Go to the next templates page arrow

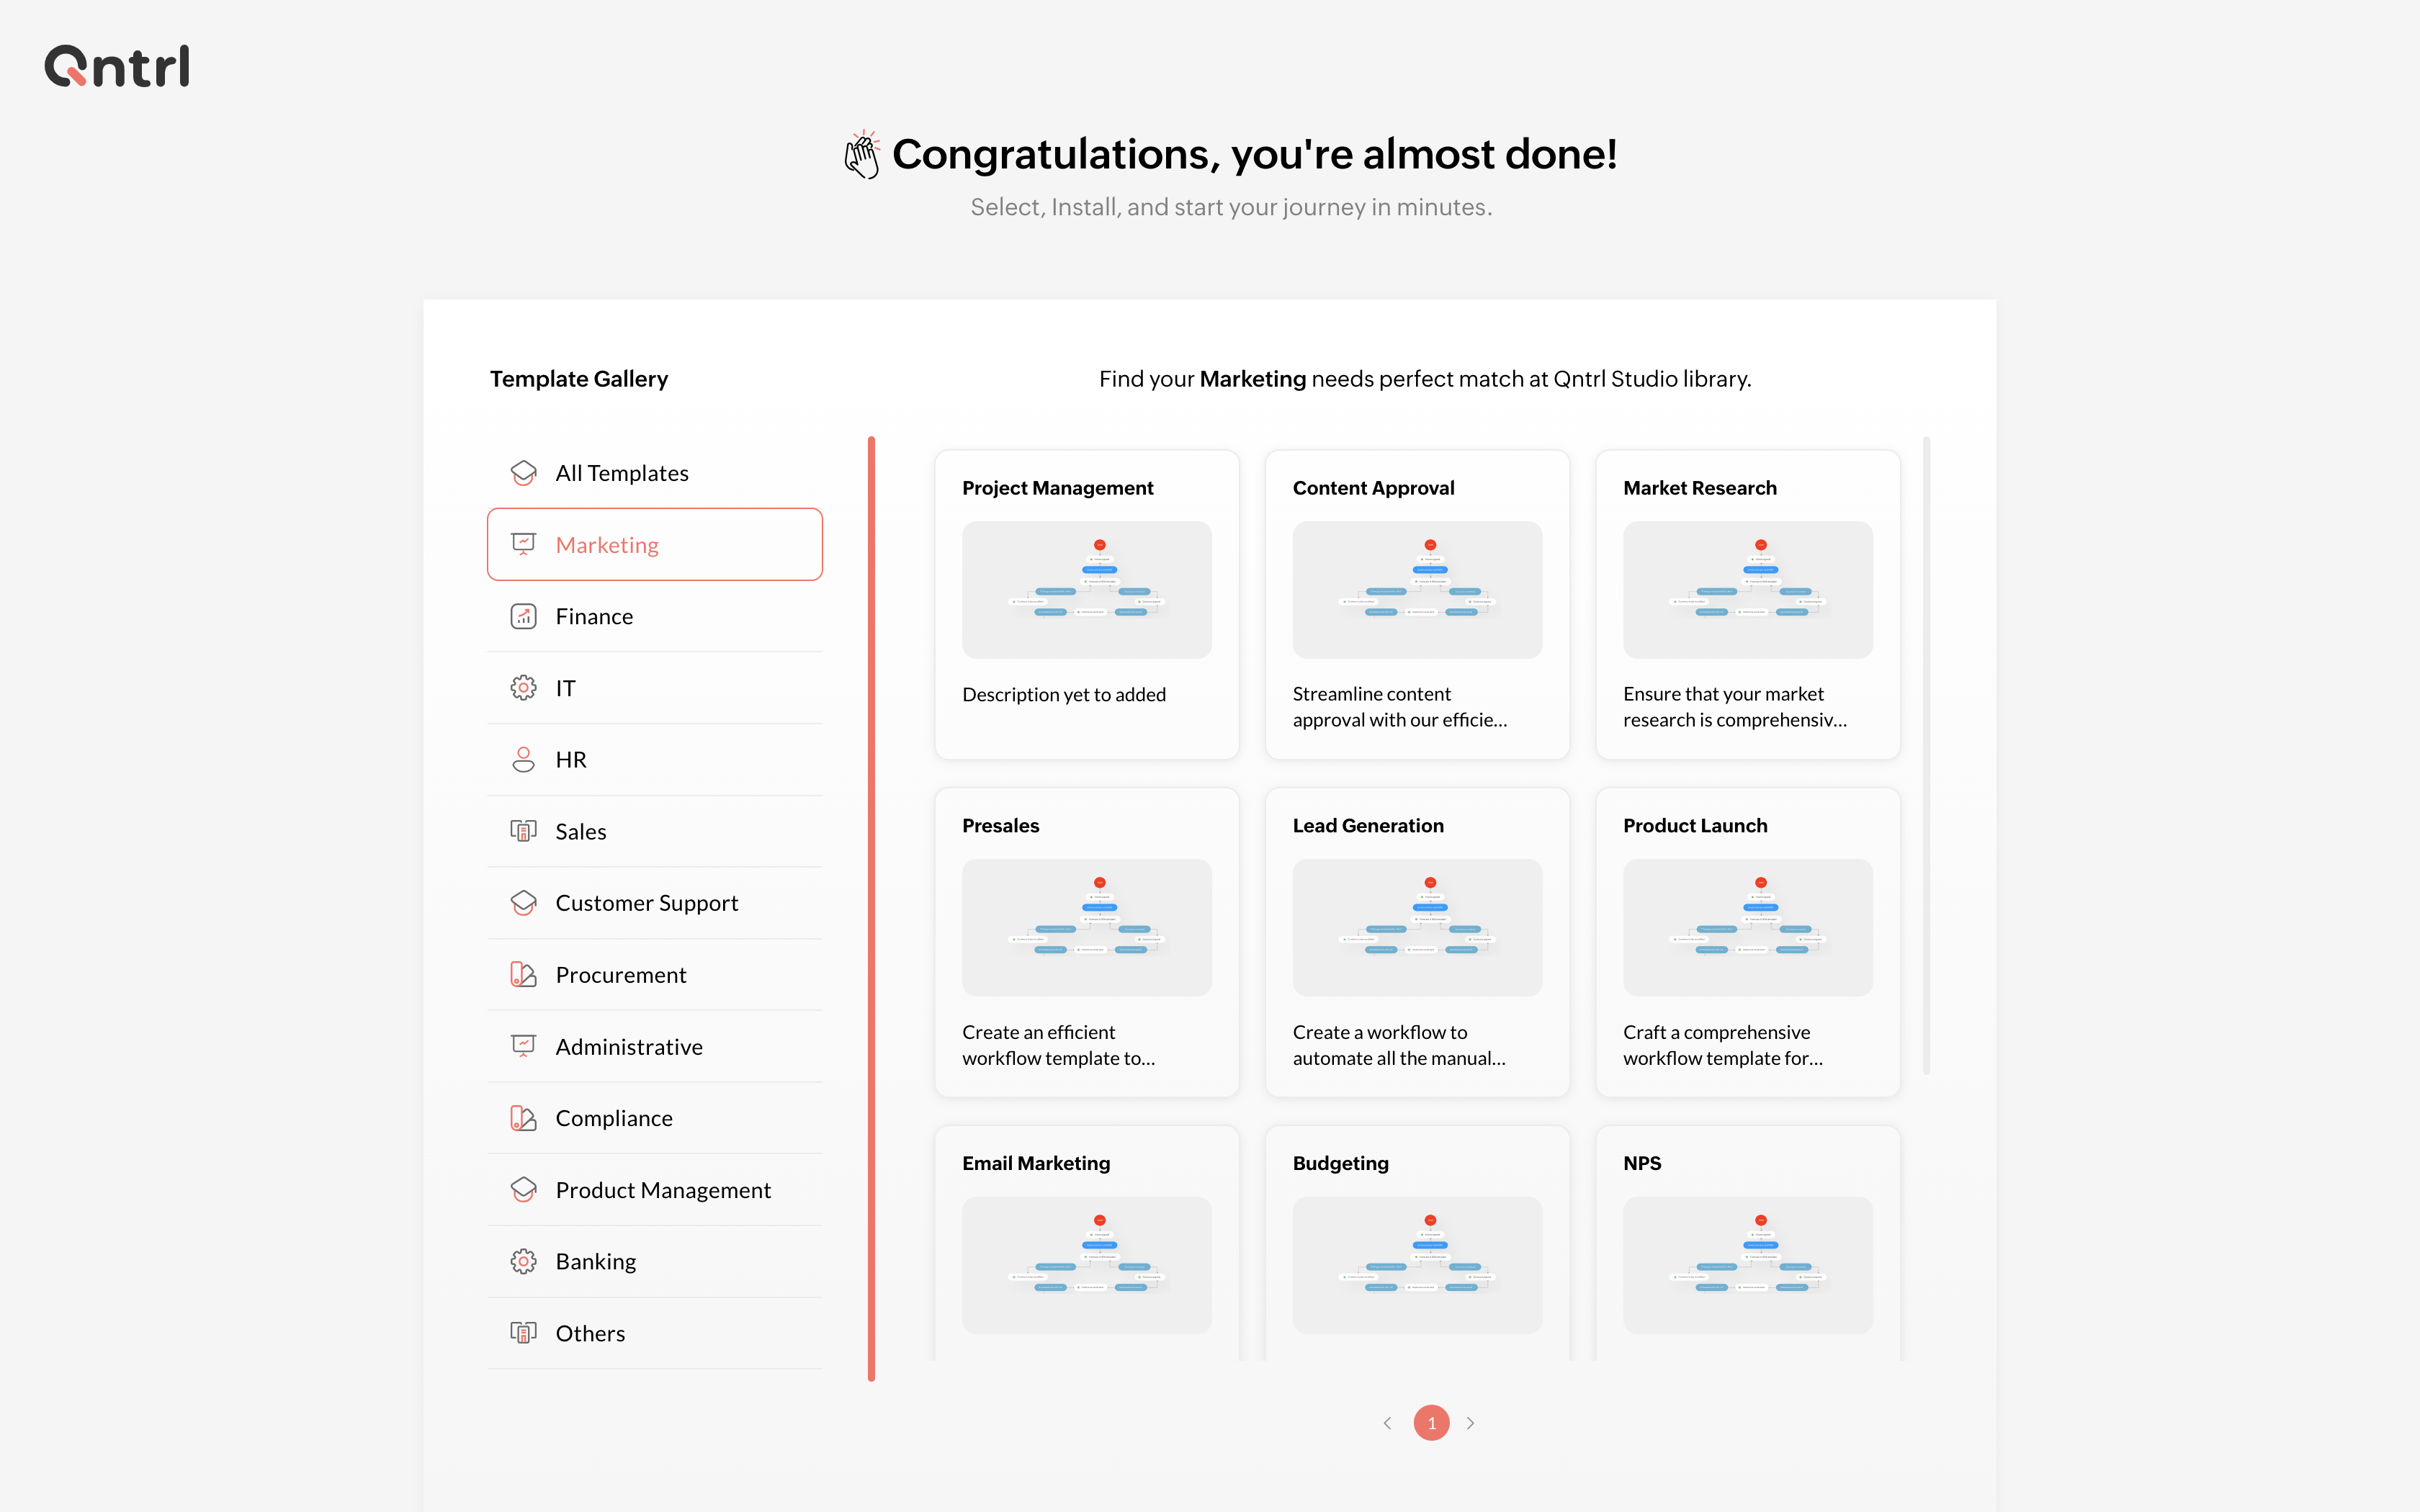[1471, 1423]
